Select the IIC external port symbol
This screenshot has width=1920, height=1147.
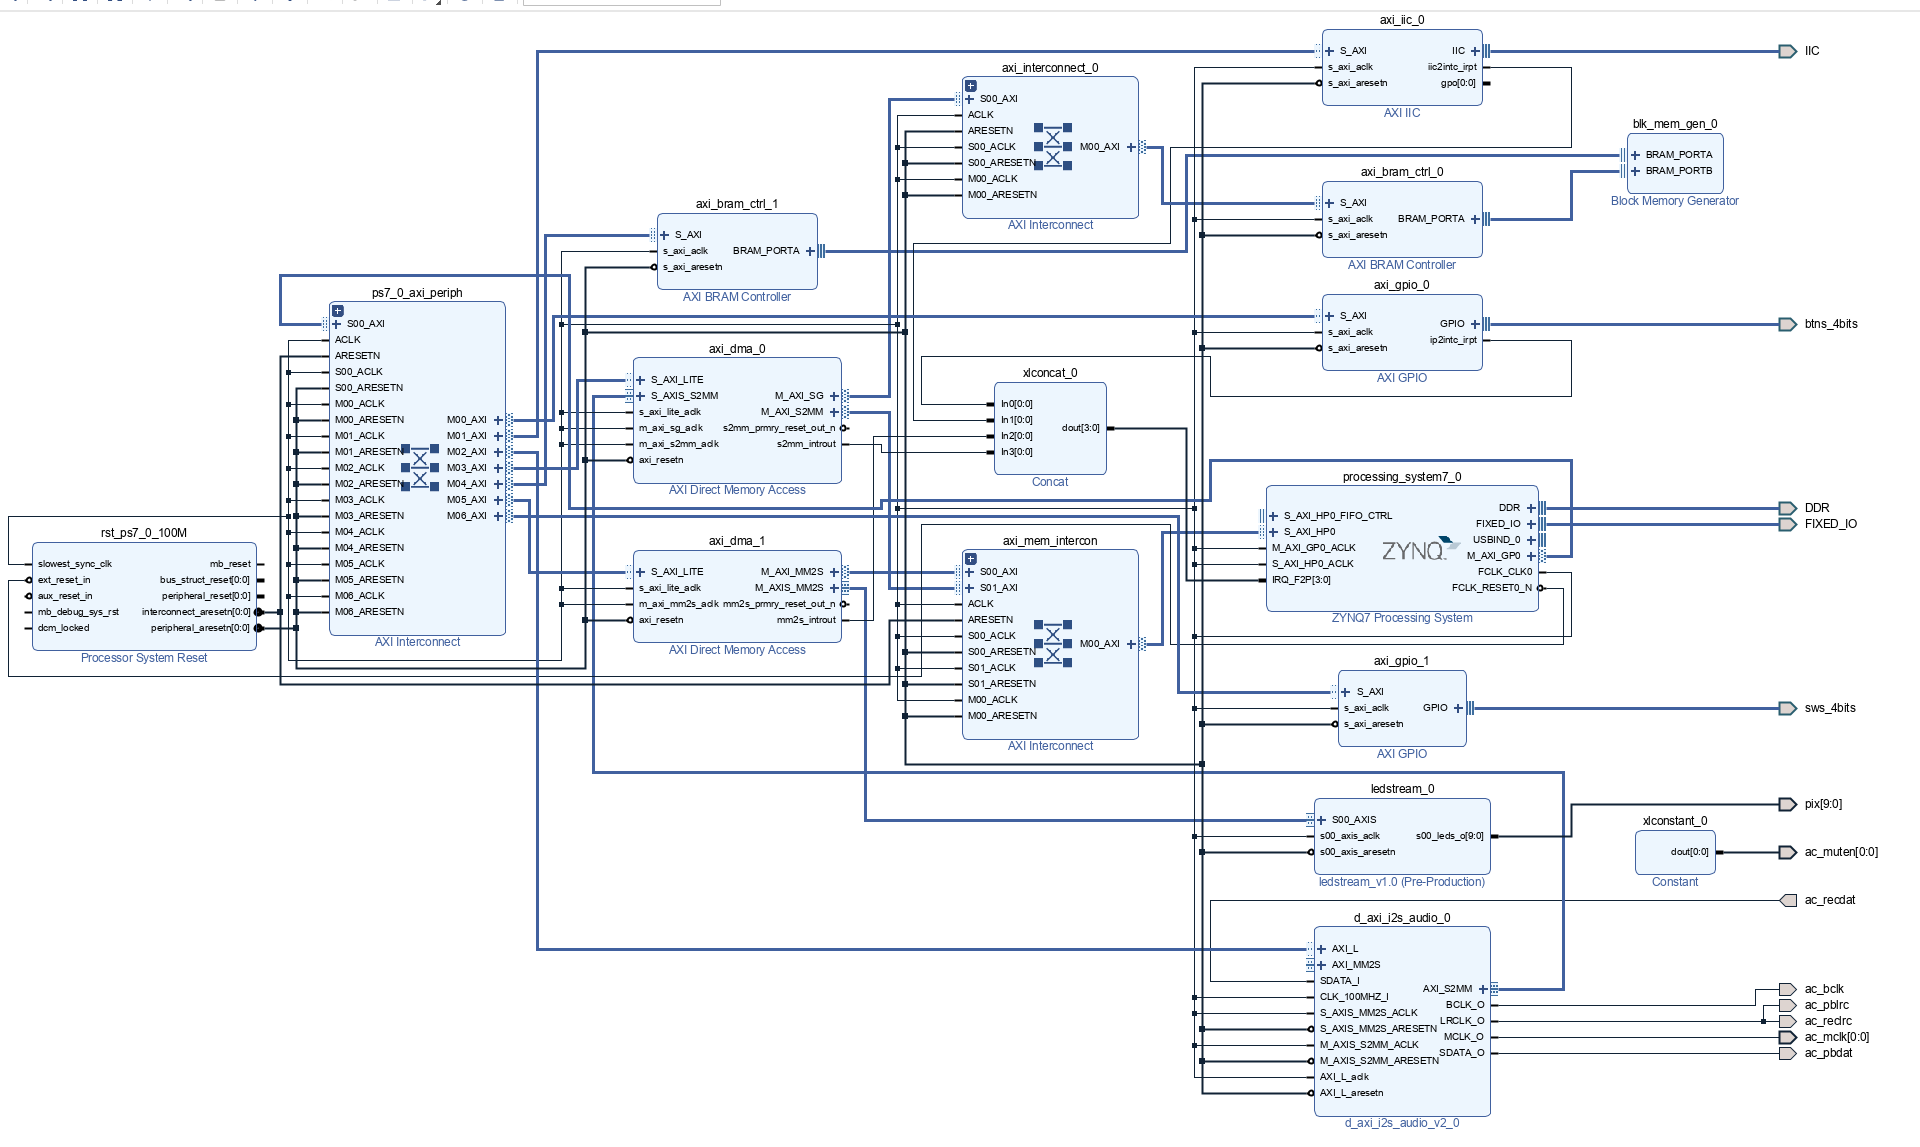1788,51
